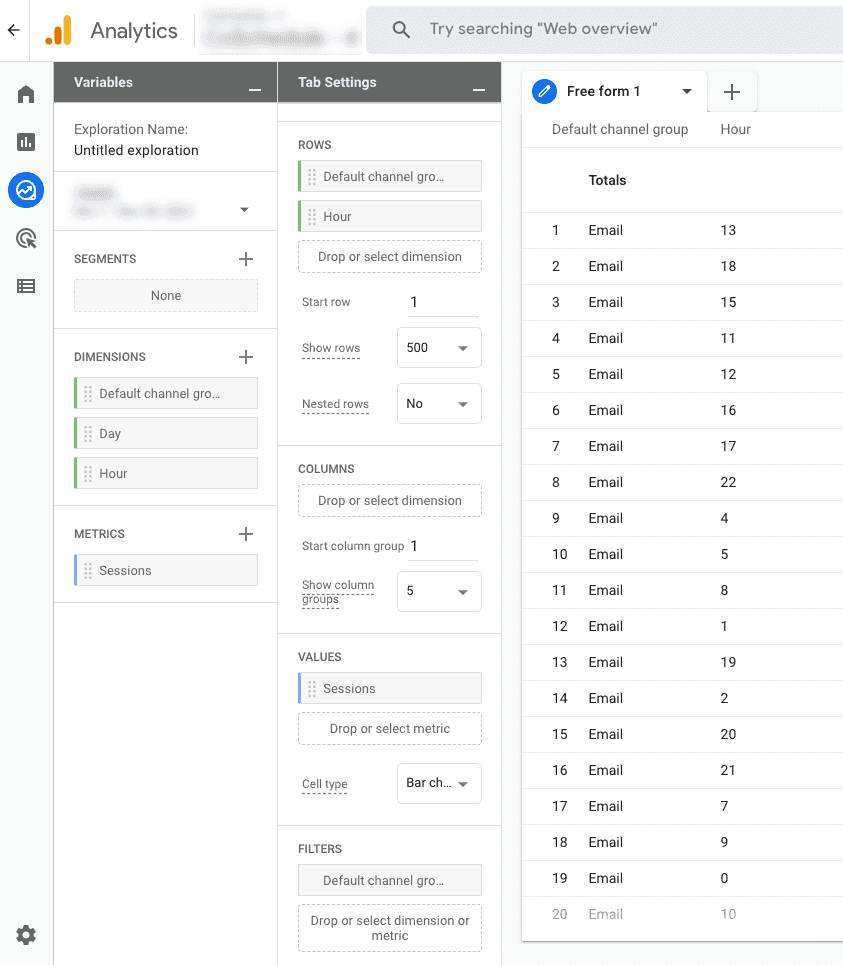The width and height of the screenshot is (843, 965).
Task: Add a new metric with the plus button
Action: (245, 533)
